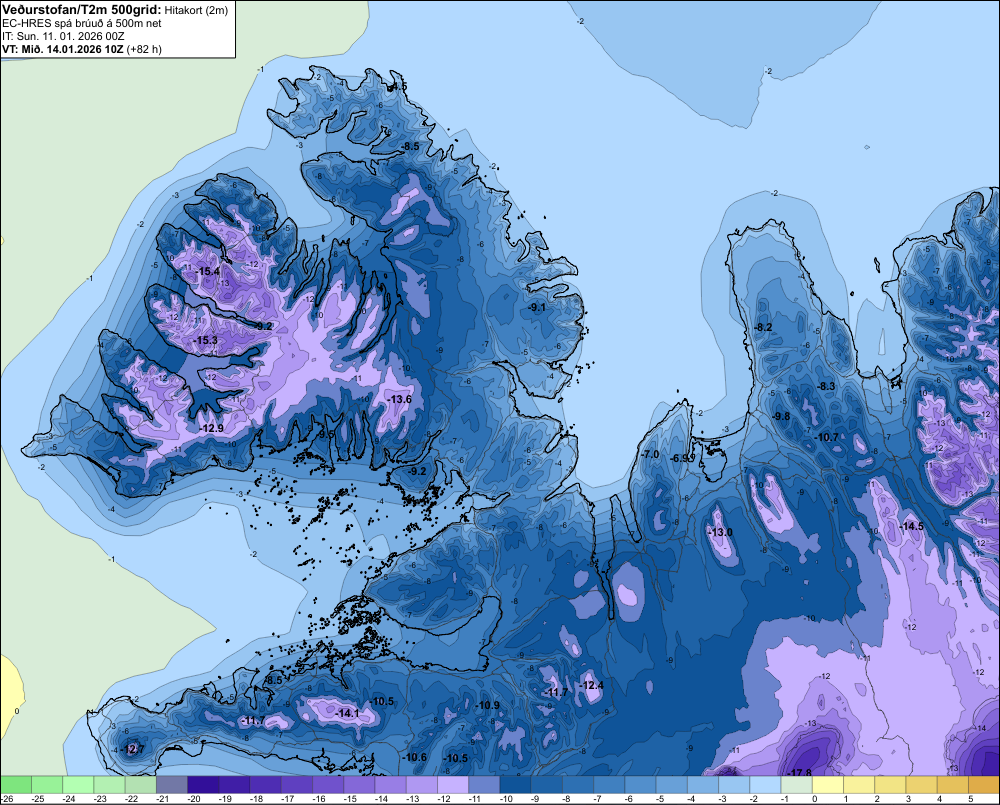
Task: Click the 'Veðurstofan/T2m 500grid:' title text
Action: pos(82,10)
